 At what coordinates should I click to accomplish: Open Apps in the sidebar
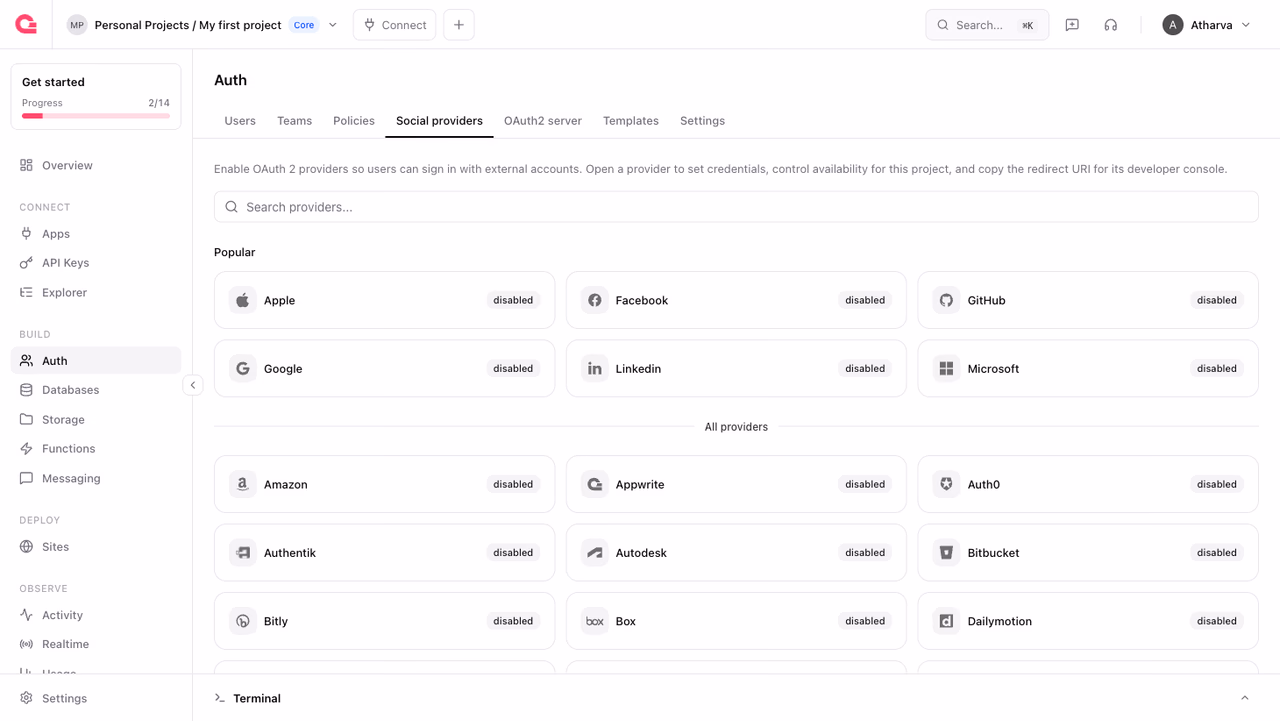[x=96, y=234]
